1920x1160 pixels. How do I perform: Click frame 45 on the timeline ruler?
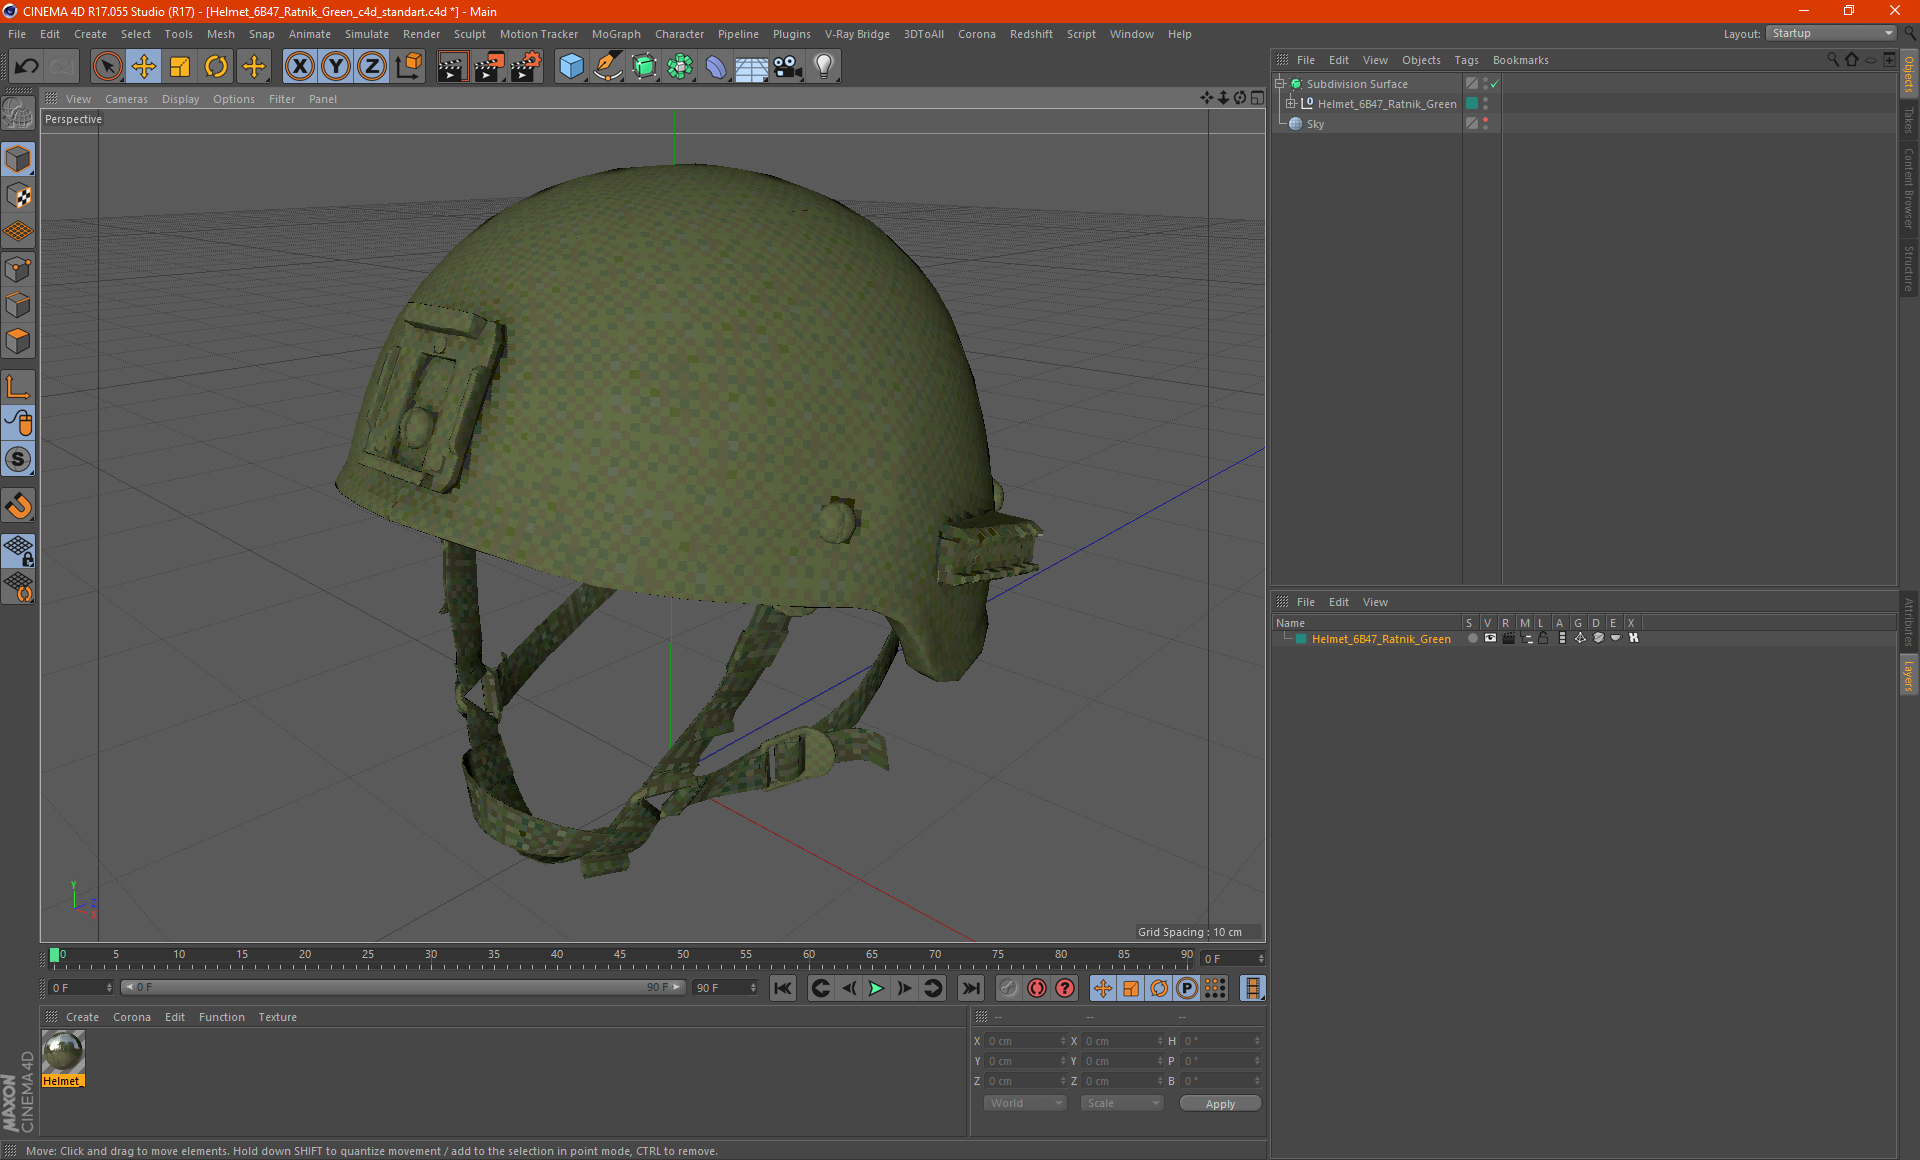619,956
